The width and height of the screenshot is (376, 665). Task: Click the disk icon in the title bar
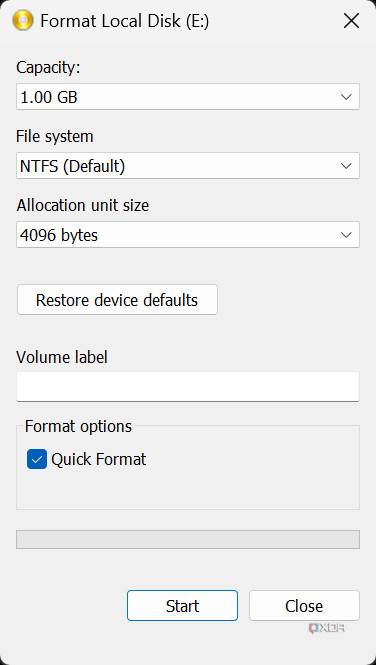coord(23,21)
